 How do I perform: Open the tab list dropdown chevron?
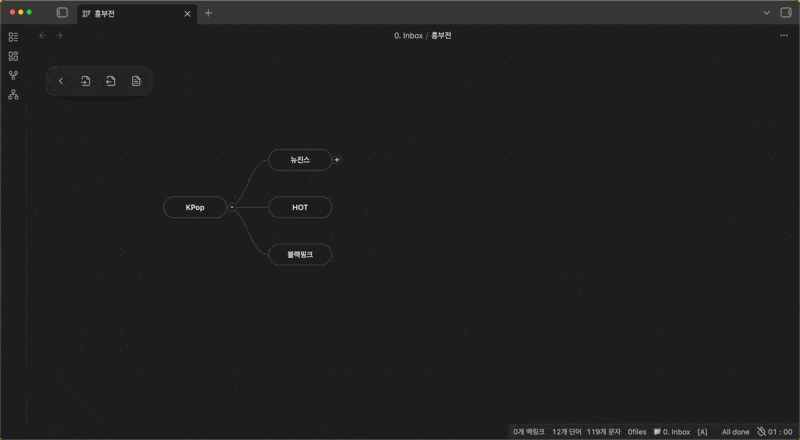766,13
